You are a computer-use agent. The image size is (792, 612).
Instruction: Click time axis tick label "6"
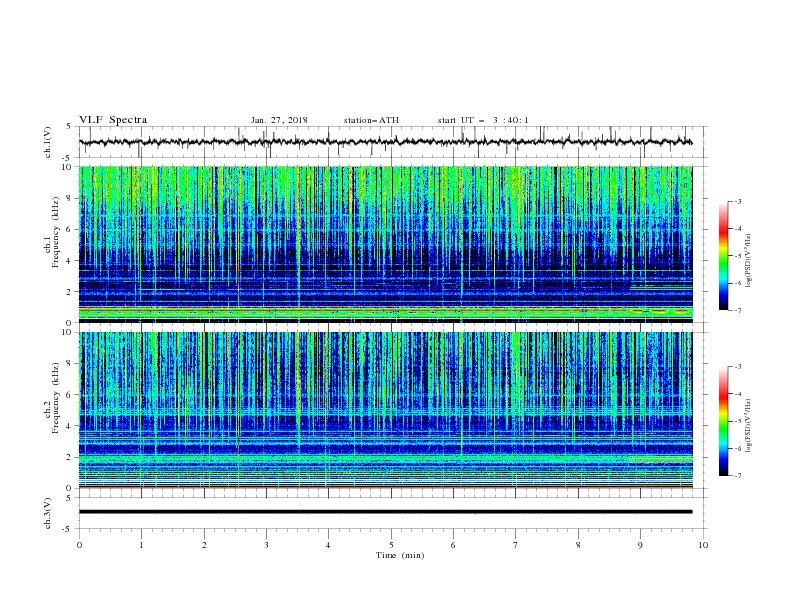tap(453, 545)
